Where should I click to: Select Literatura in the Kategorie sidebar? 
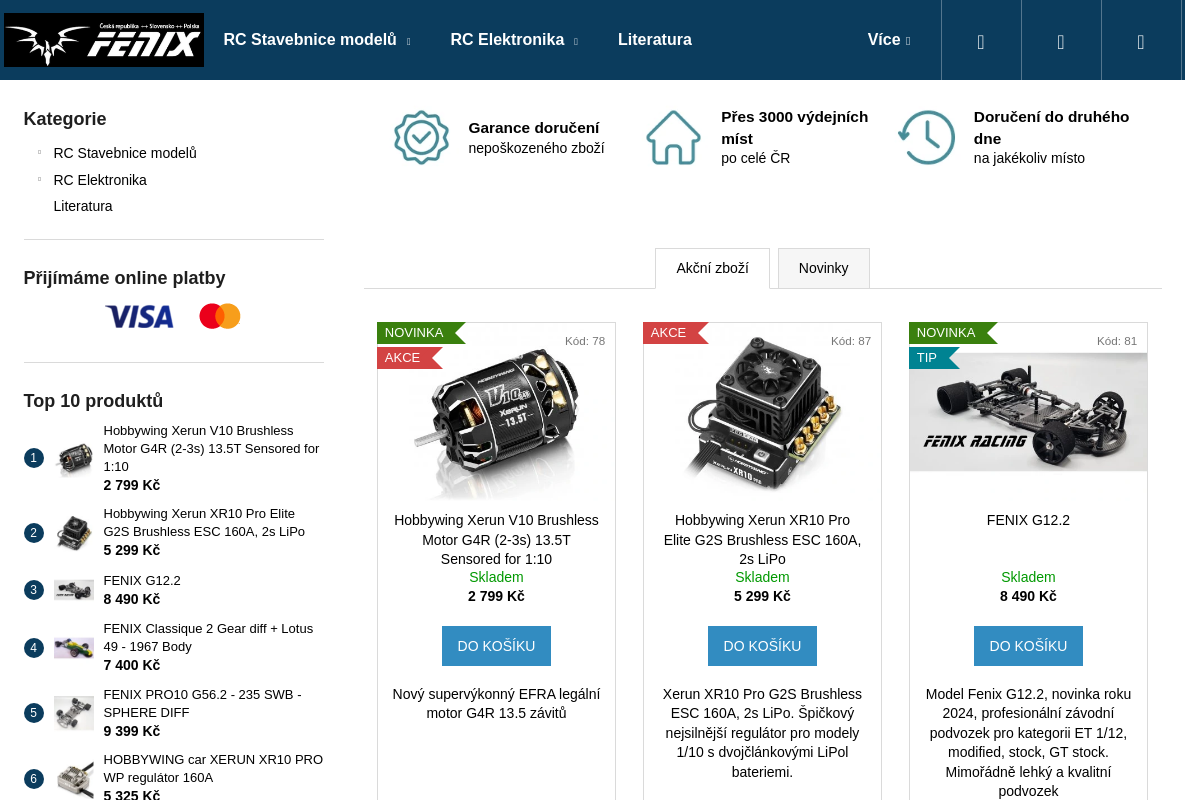click(83, 206)
